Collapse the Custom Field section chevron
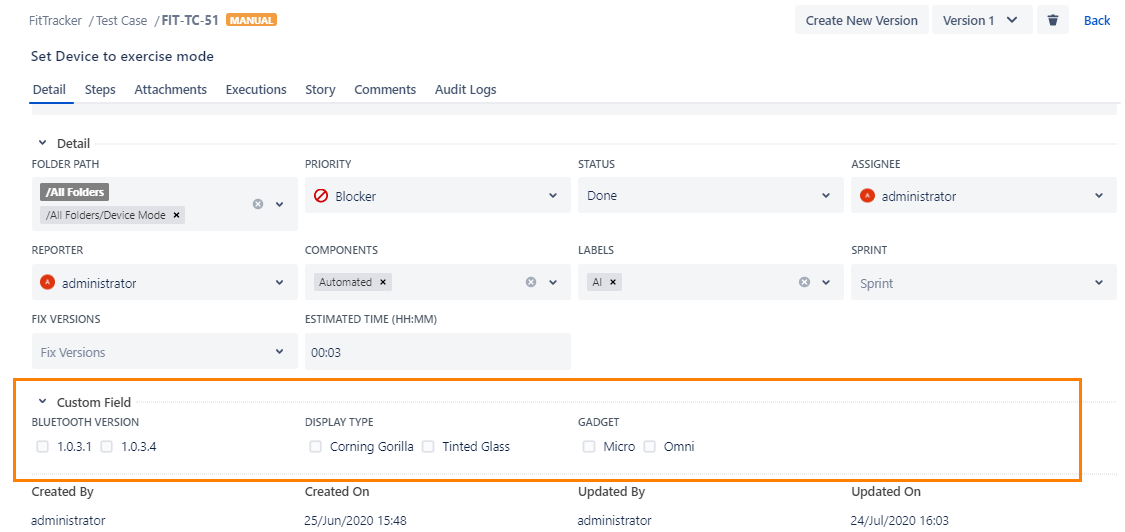 click(43, 402)
